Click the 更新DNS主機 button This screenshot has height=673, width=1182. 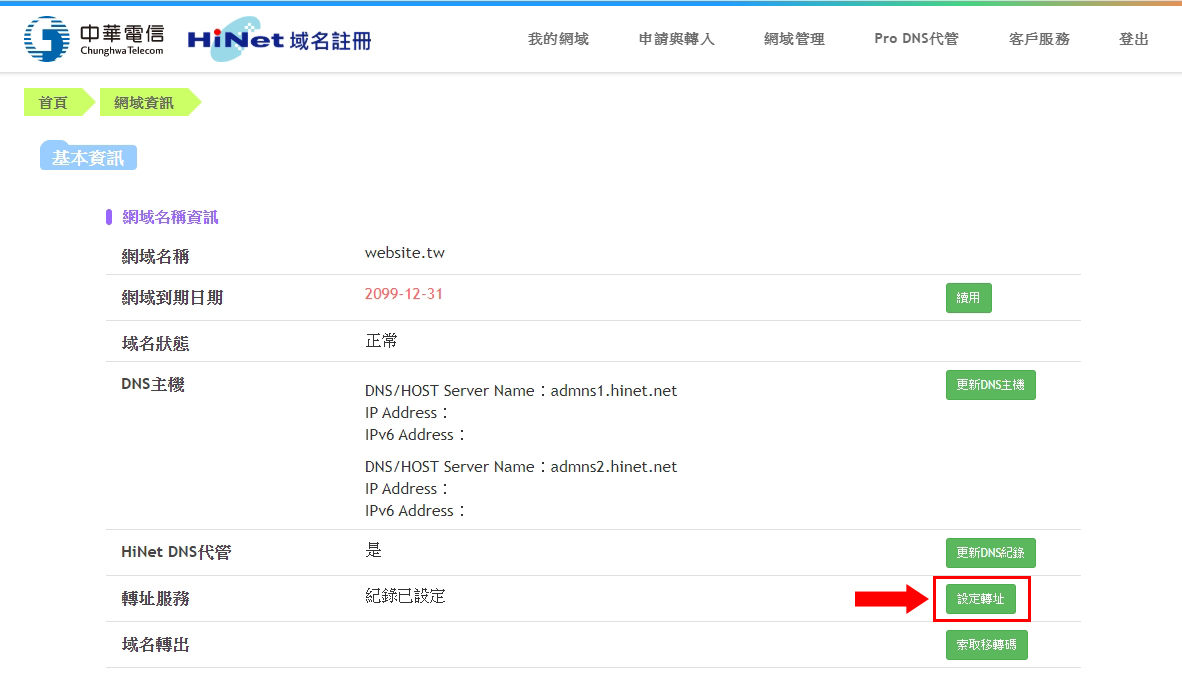tap(990, 385)
